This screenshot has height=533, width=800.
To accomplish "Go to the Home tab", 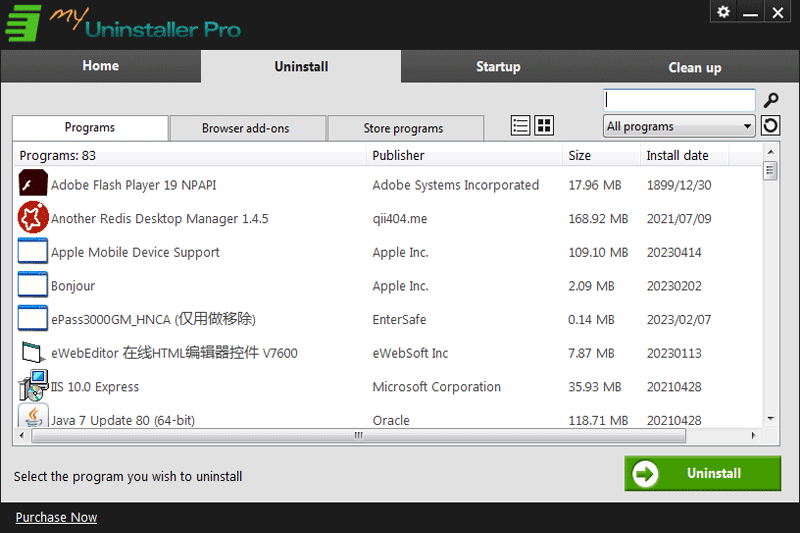I will [x=101, y=66].
